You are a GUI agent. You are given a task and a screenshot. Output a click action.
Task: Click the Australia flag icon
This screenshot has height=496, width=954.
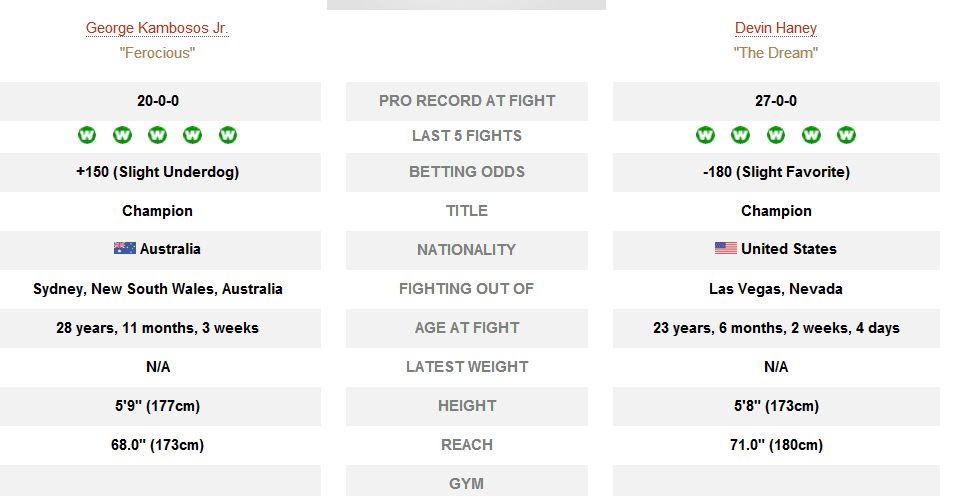pos(125,248)
